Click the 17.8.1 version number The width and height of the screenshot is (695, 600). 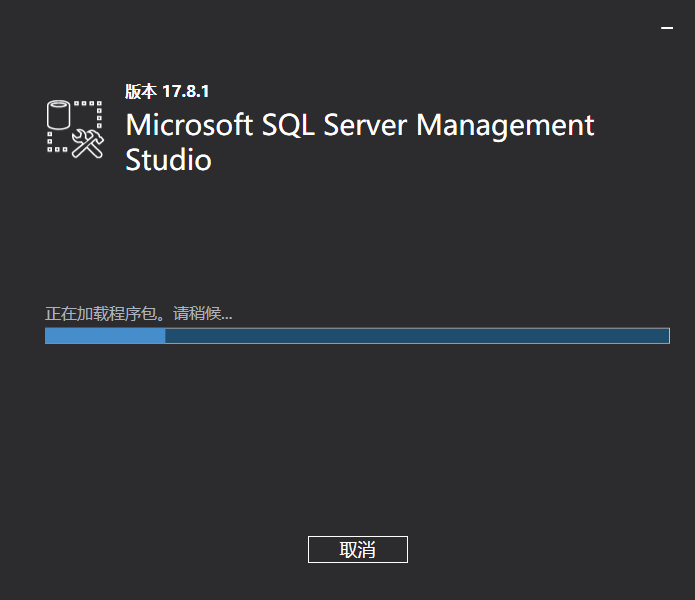coord(185,91)
